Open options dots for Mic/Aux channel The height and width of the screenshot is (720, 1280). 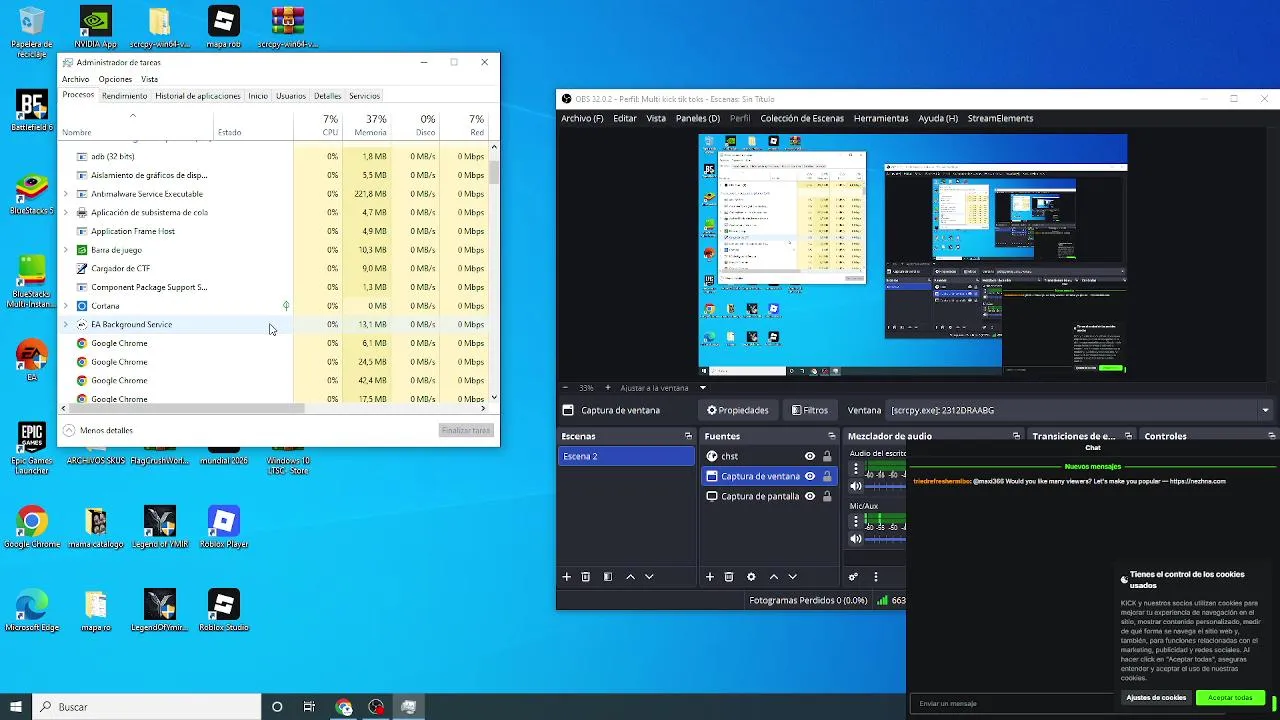[x=856, y=522]
